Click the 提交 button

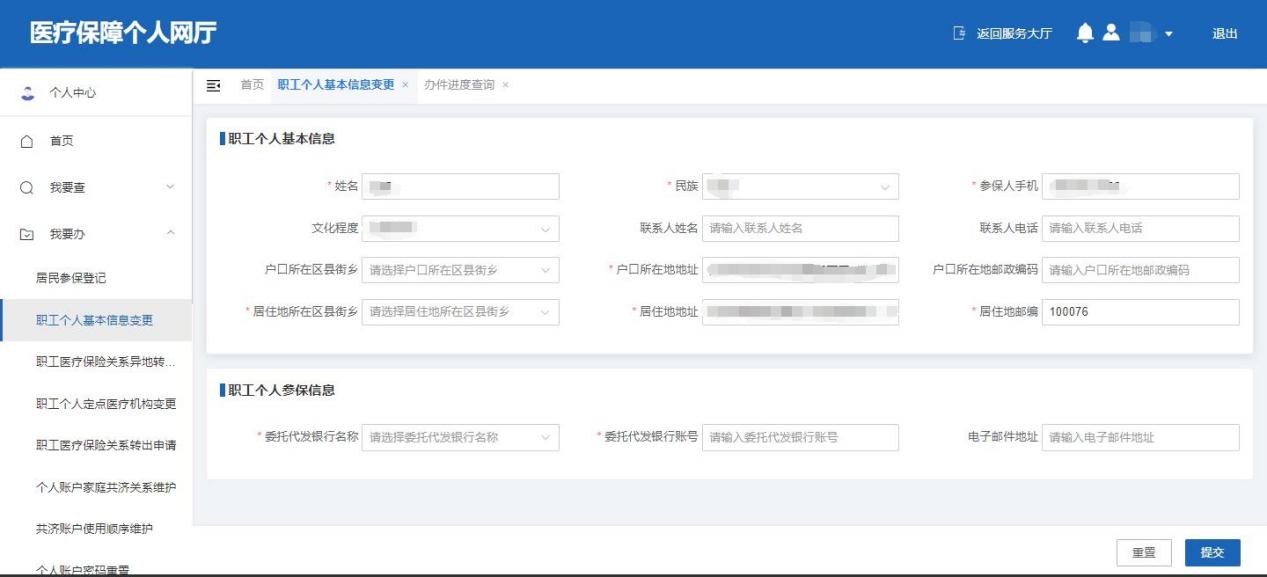(x=1212, y=552)
